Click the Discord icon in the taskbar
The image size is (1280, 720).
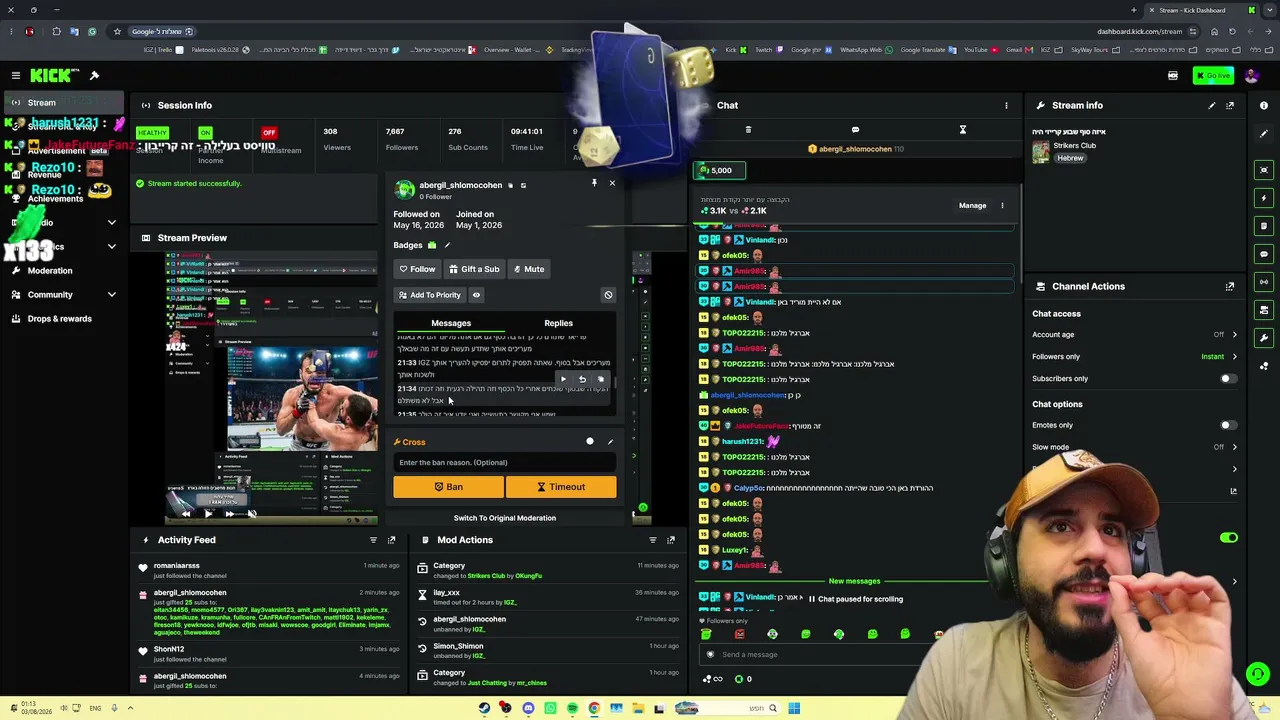(528, 709)
